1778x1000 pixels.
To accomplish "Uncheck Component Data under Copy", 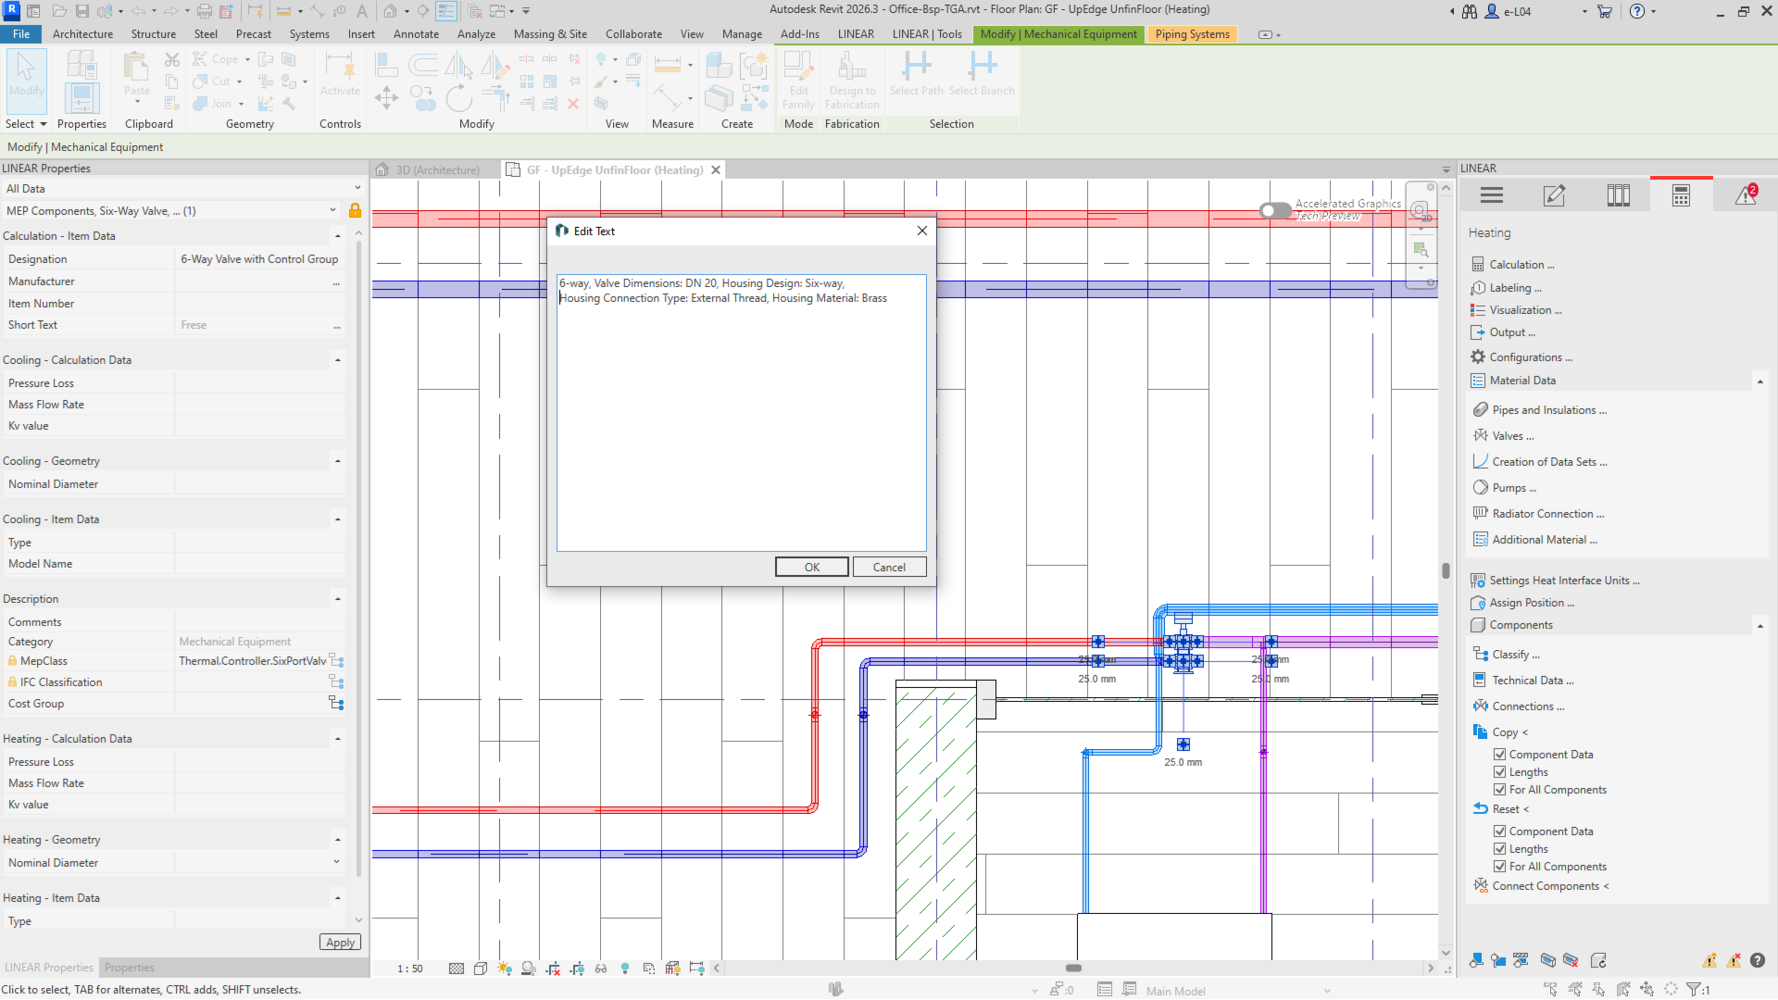I will point(1499,755).
